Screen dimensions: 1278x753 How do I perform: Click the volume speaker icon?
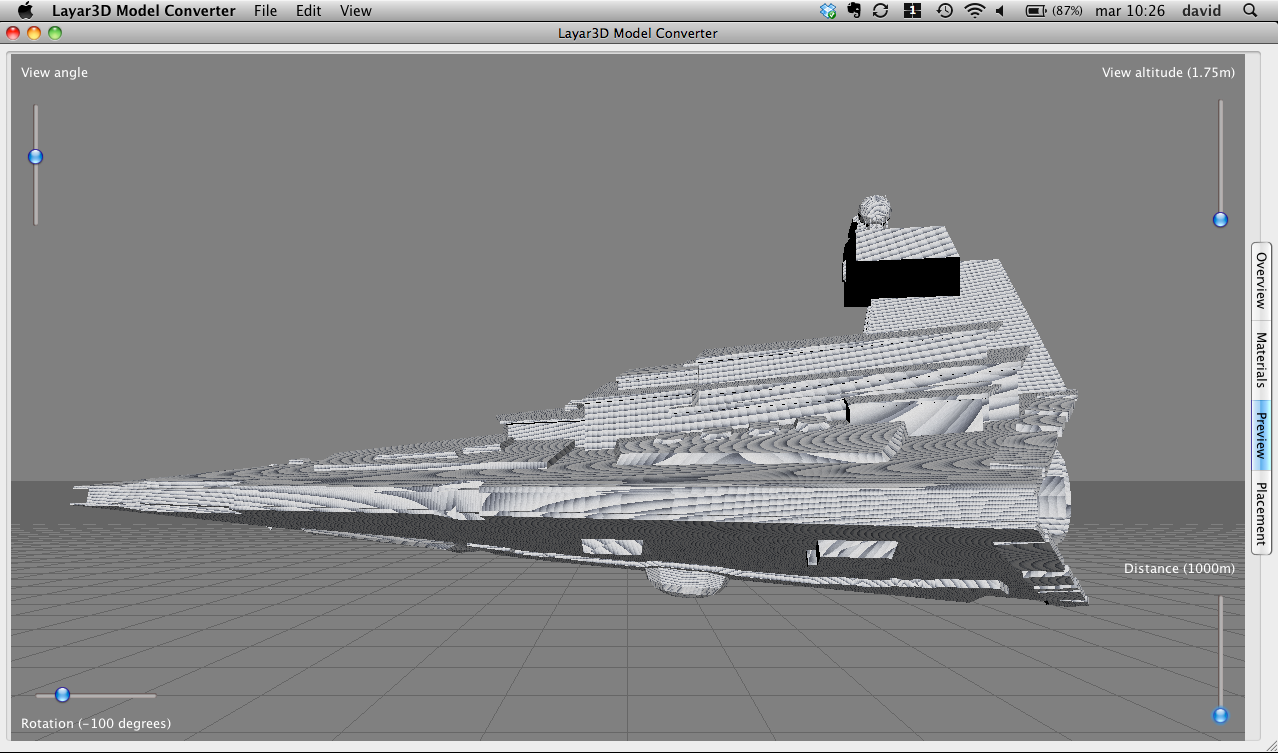pyautogui.click(x=1000, y=11)
